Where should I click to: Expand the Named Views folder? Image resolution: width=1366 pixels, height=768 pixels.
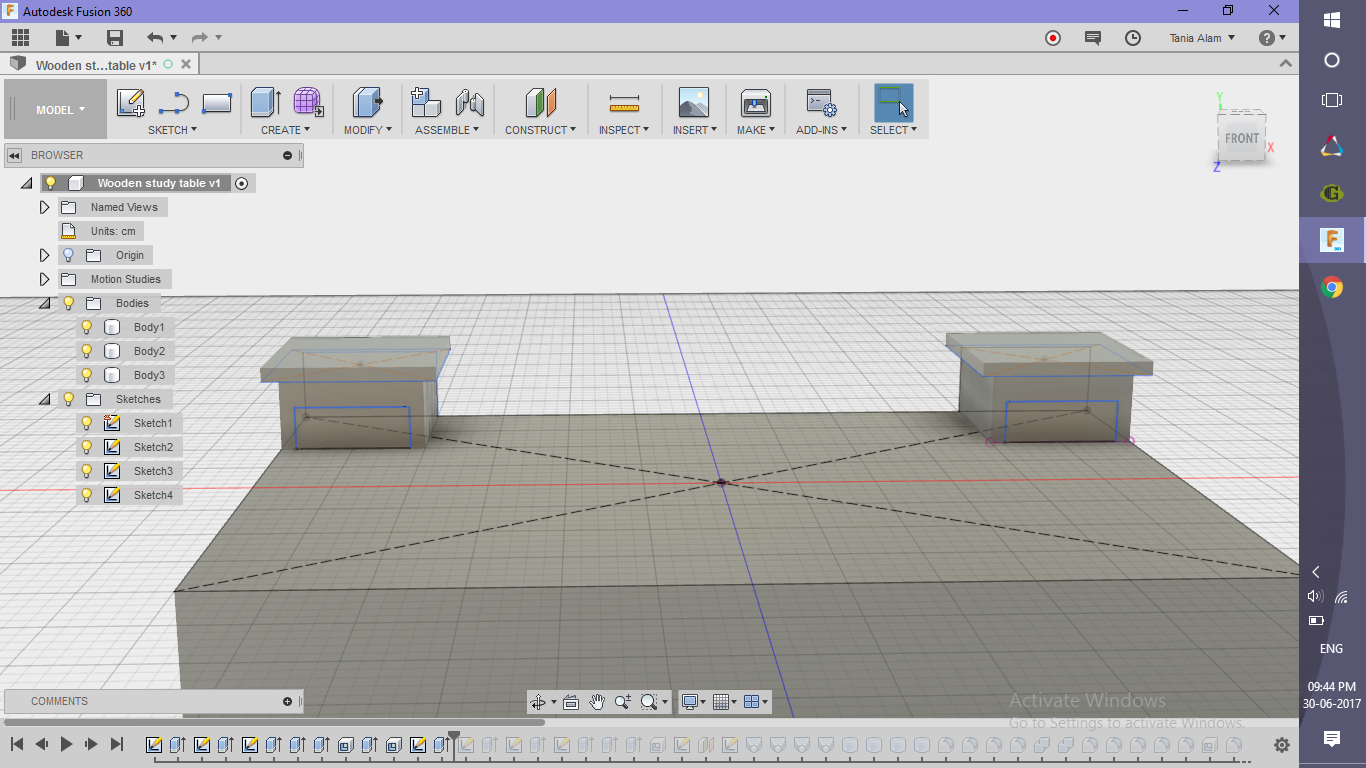pyautogui.click(x=44, y=207)
